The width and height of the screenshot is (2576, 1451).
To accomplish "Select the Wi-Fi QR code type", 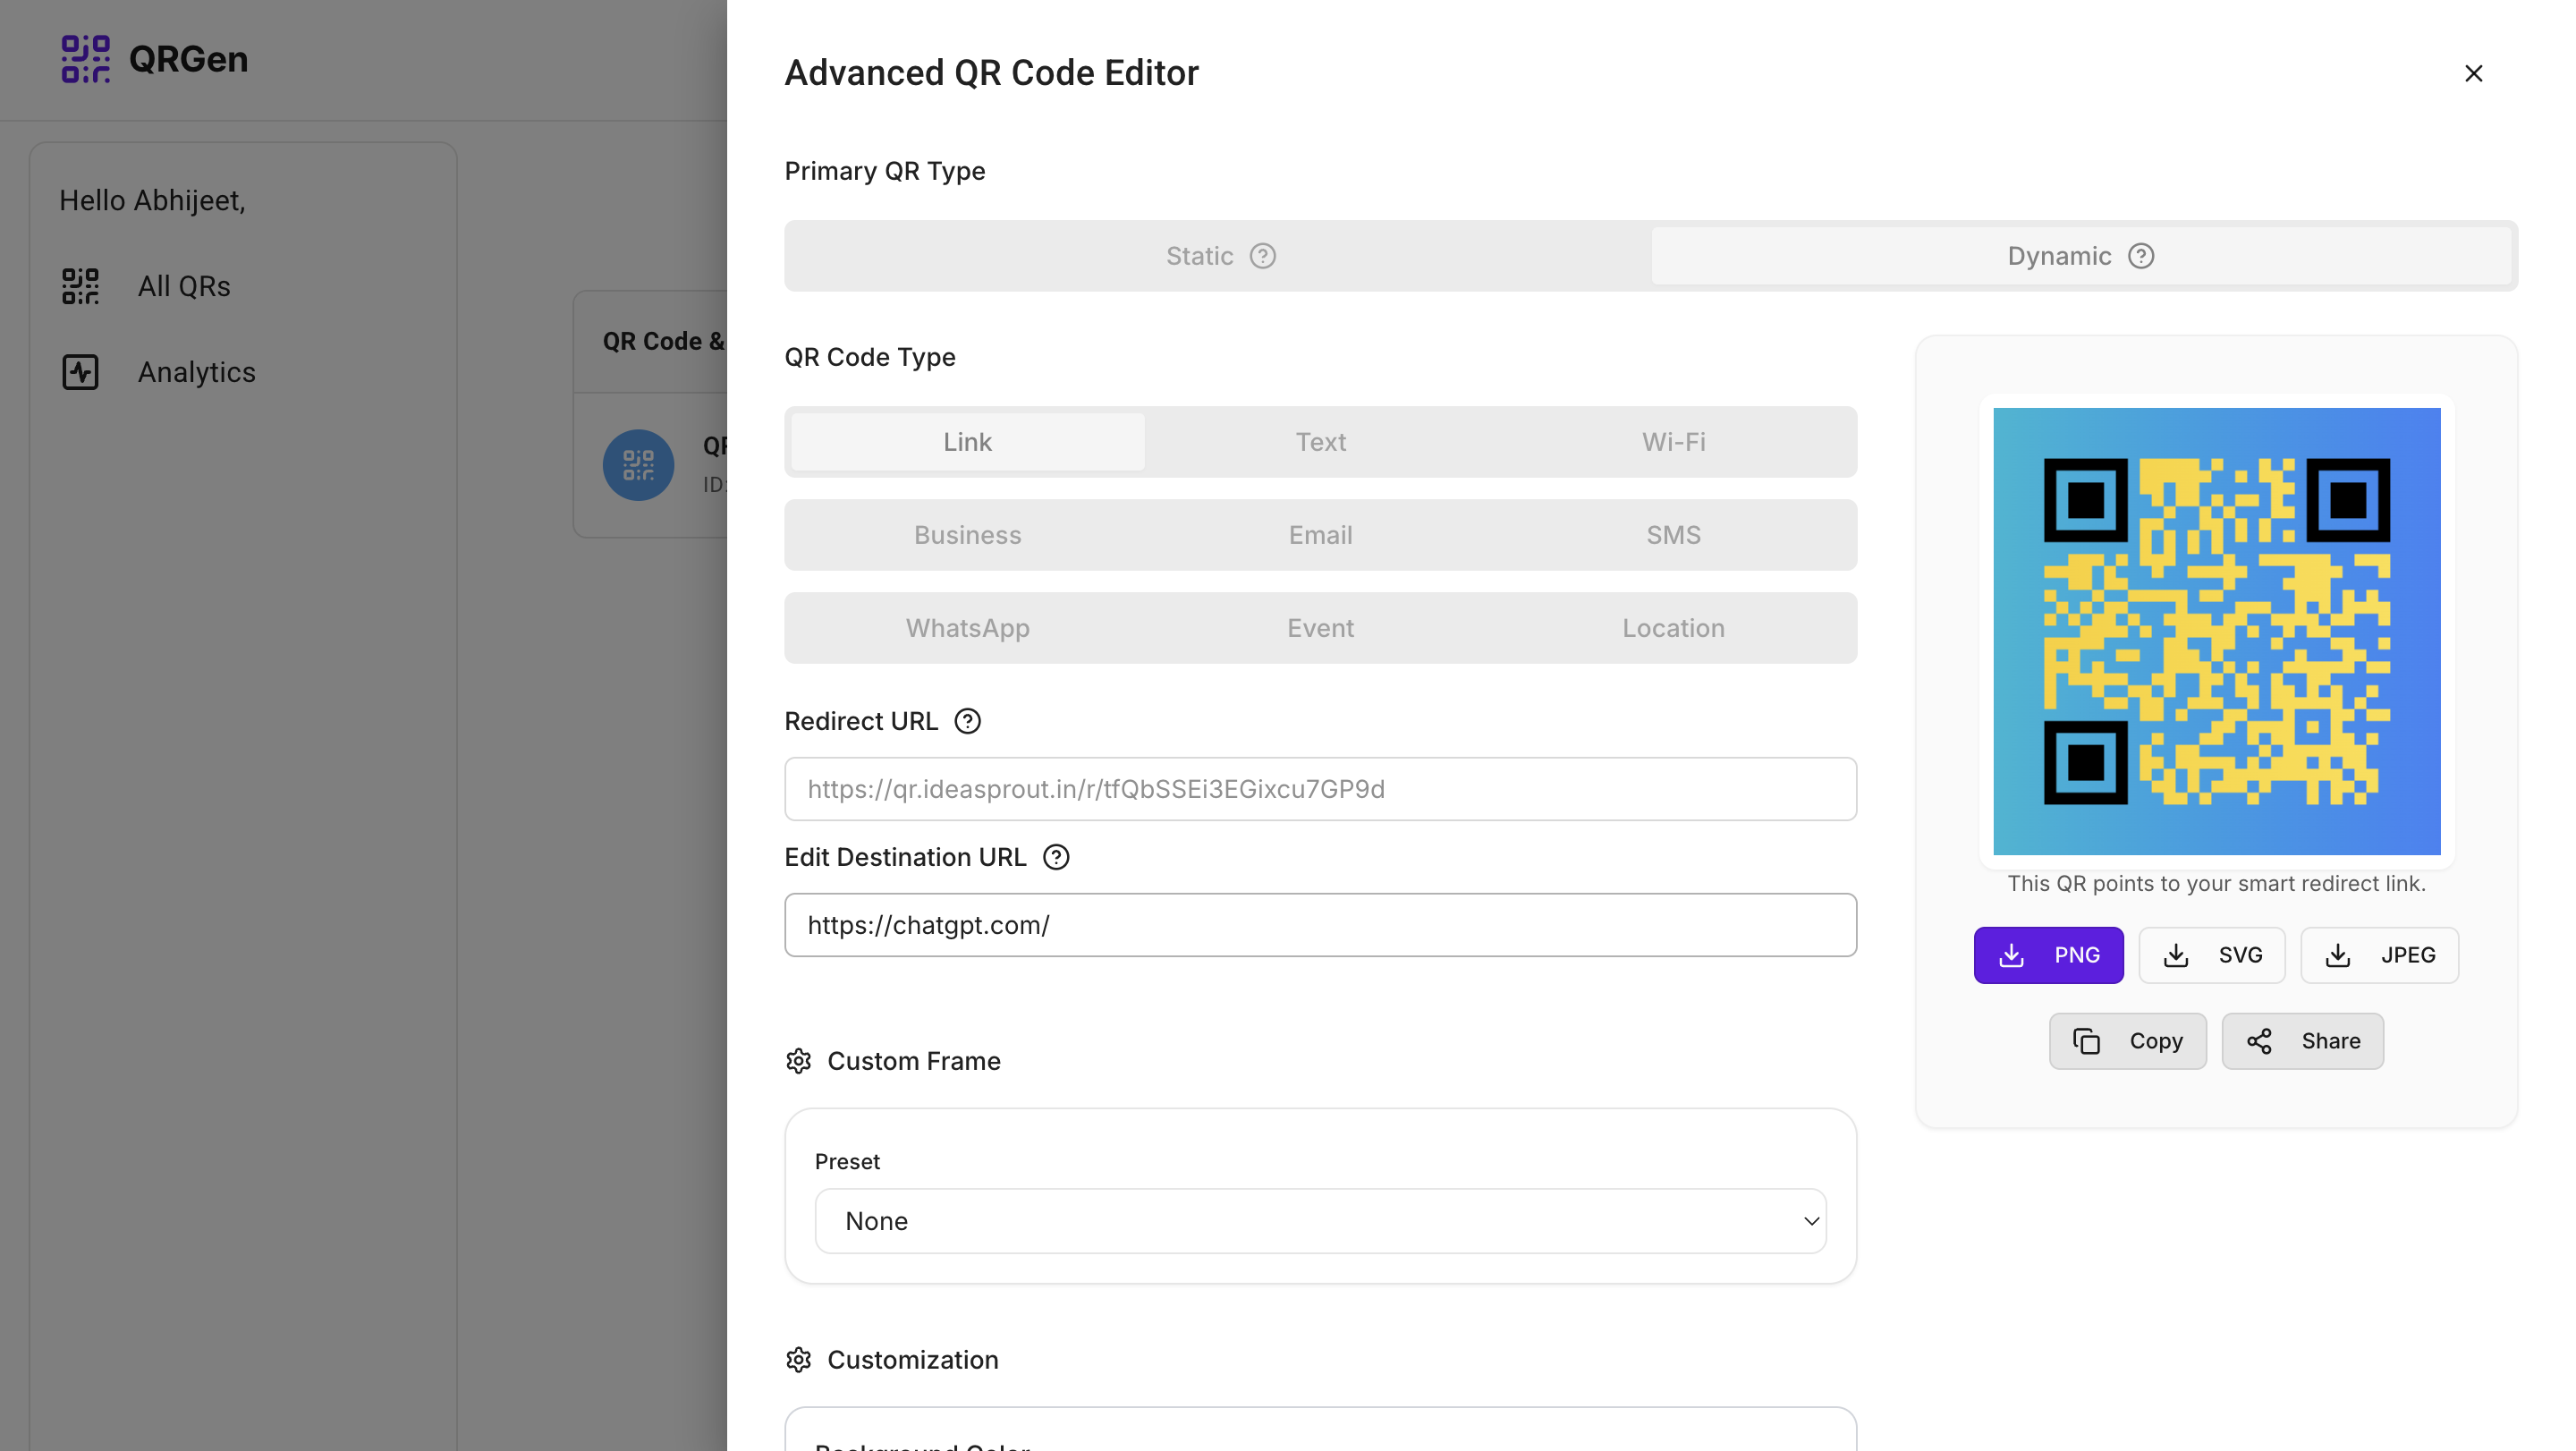I will pyautogui.click(x=1673, y=441).
